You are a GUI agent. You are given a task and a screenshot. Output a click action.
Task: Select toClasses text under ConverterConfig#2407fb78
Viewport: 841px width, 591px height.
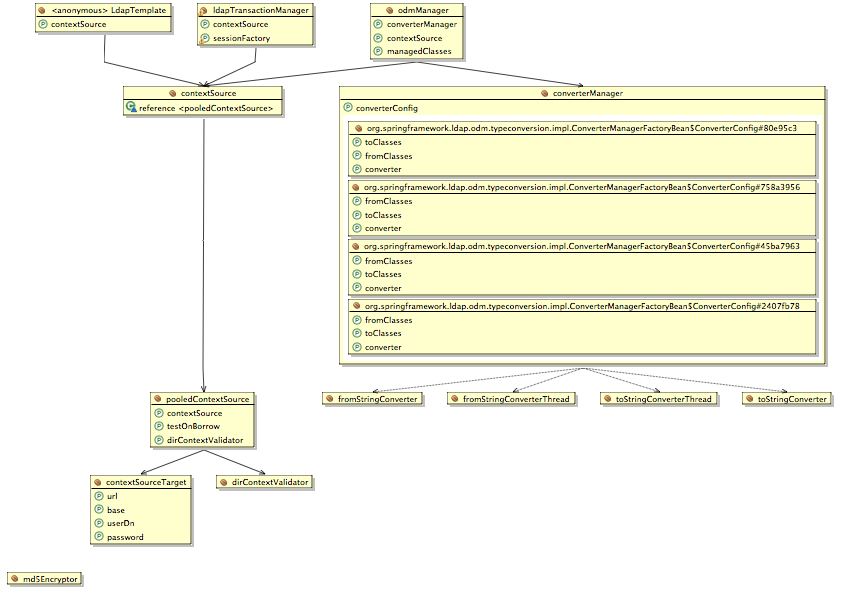coord(383,333)
